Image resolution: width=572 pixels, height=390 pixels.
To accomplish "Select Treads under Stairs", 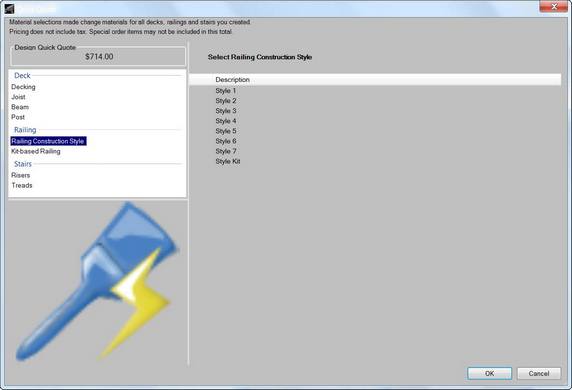I will point(22,185).
